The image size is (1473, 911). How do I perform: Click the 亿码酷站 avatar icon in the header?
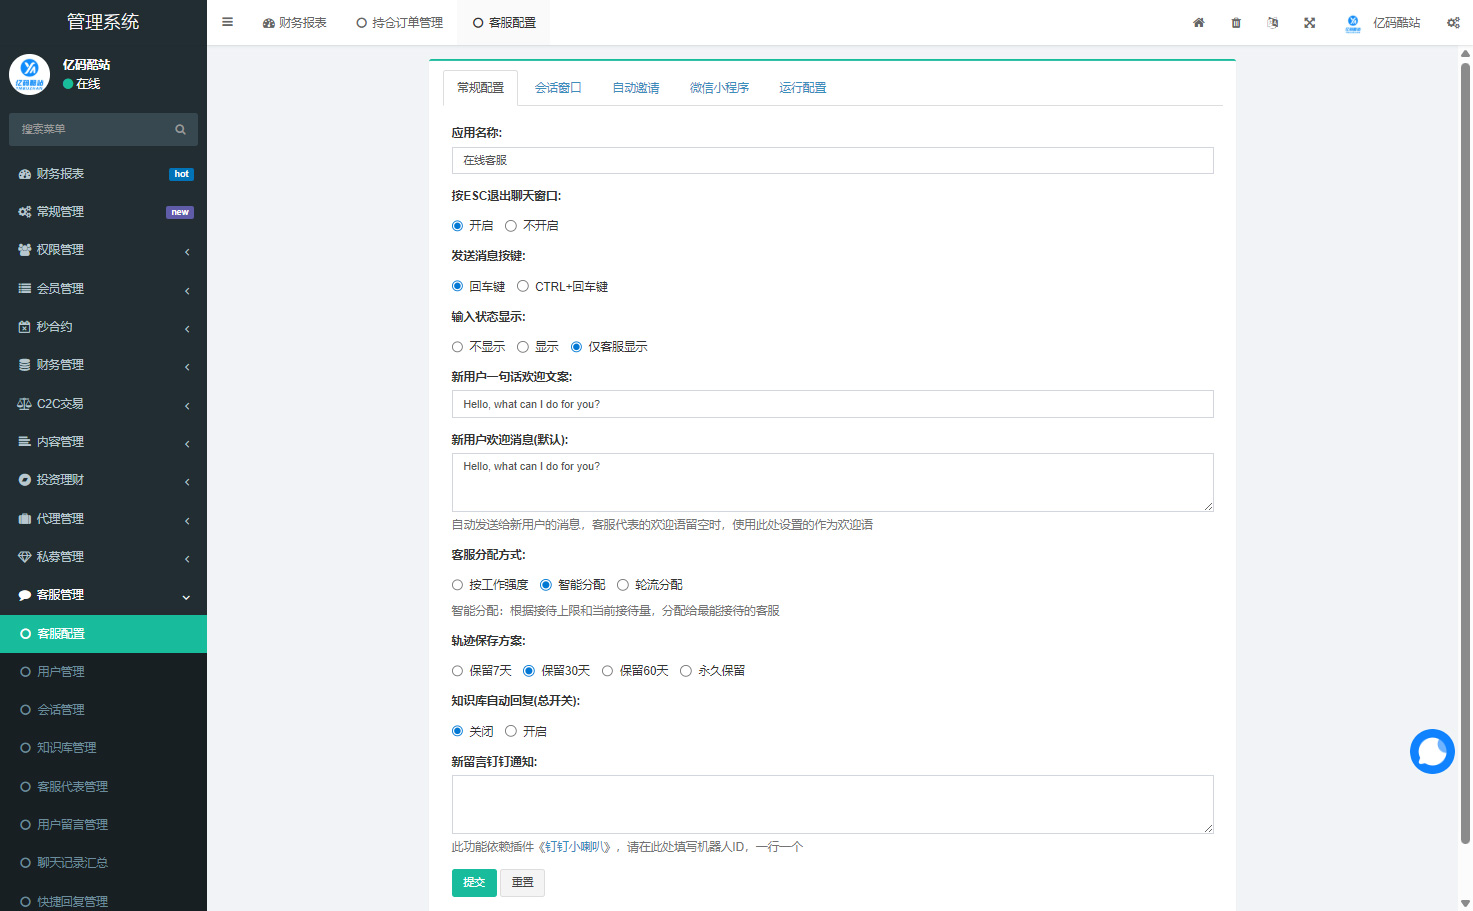coord(1352,22)
